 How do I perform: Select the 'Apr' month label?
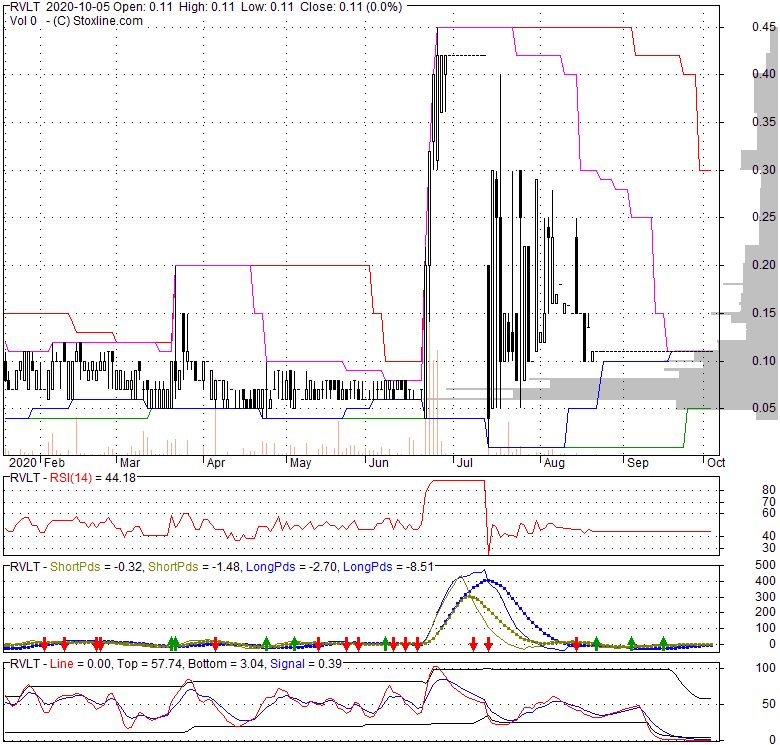[x=216, y=463]
